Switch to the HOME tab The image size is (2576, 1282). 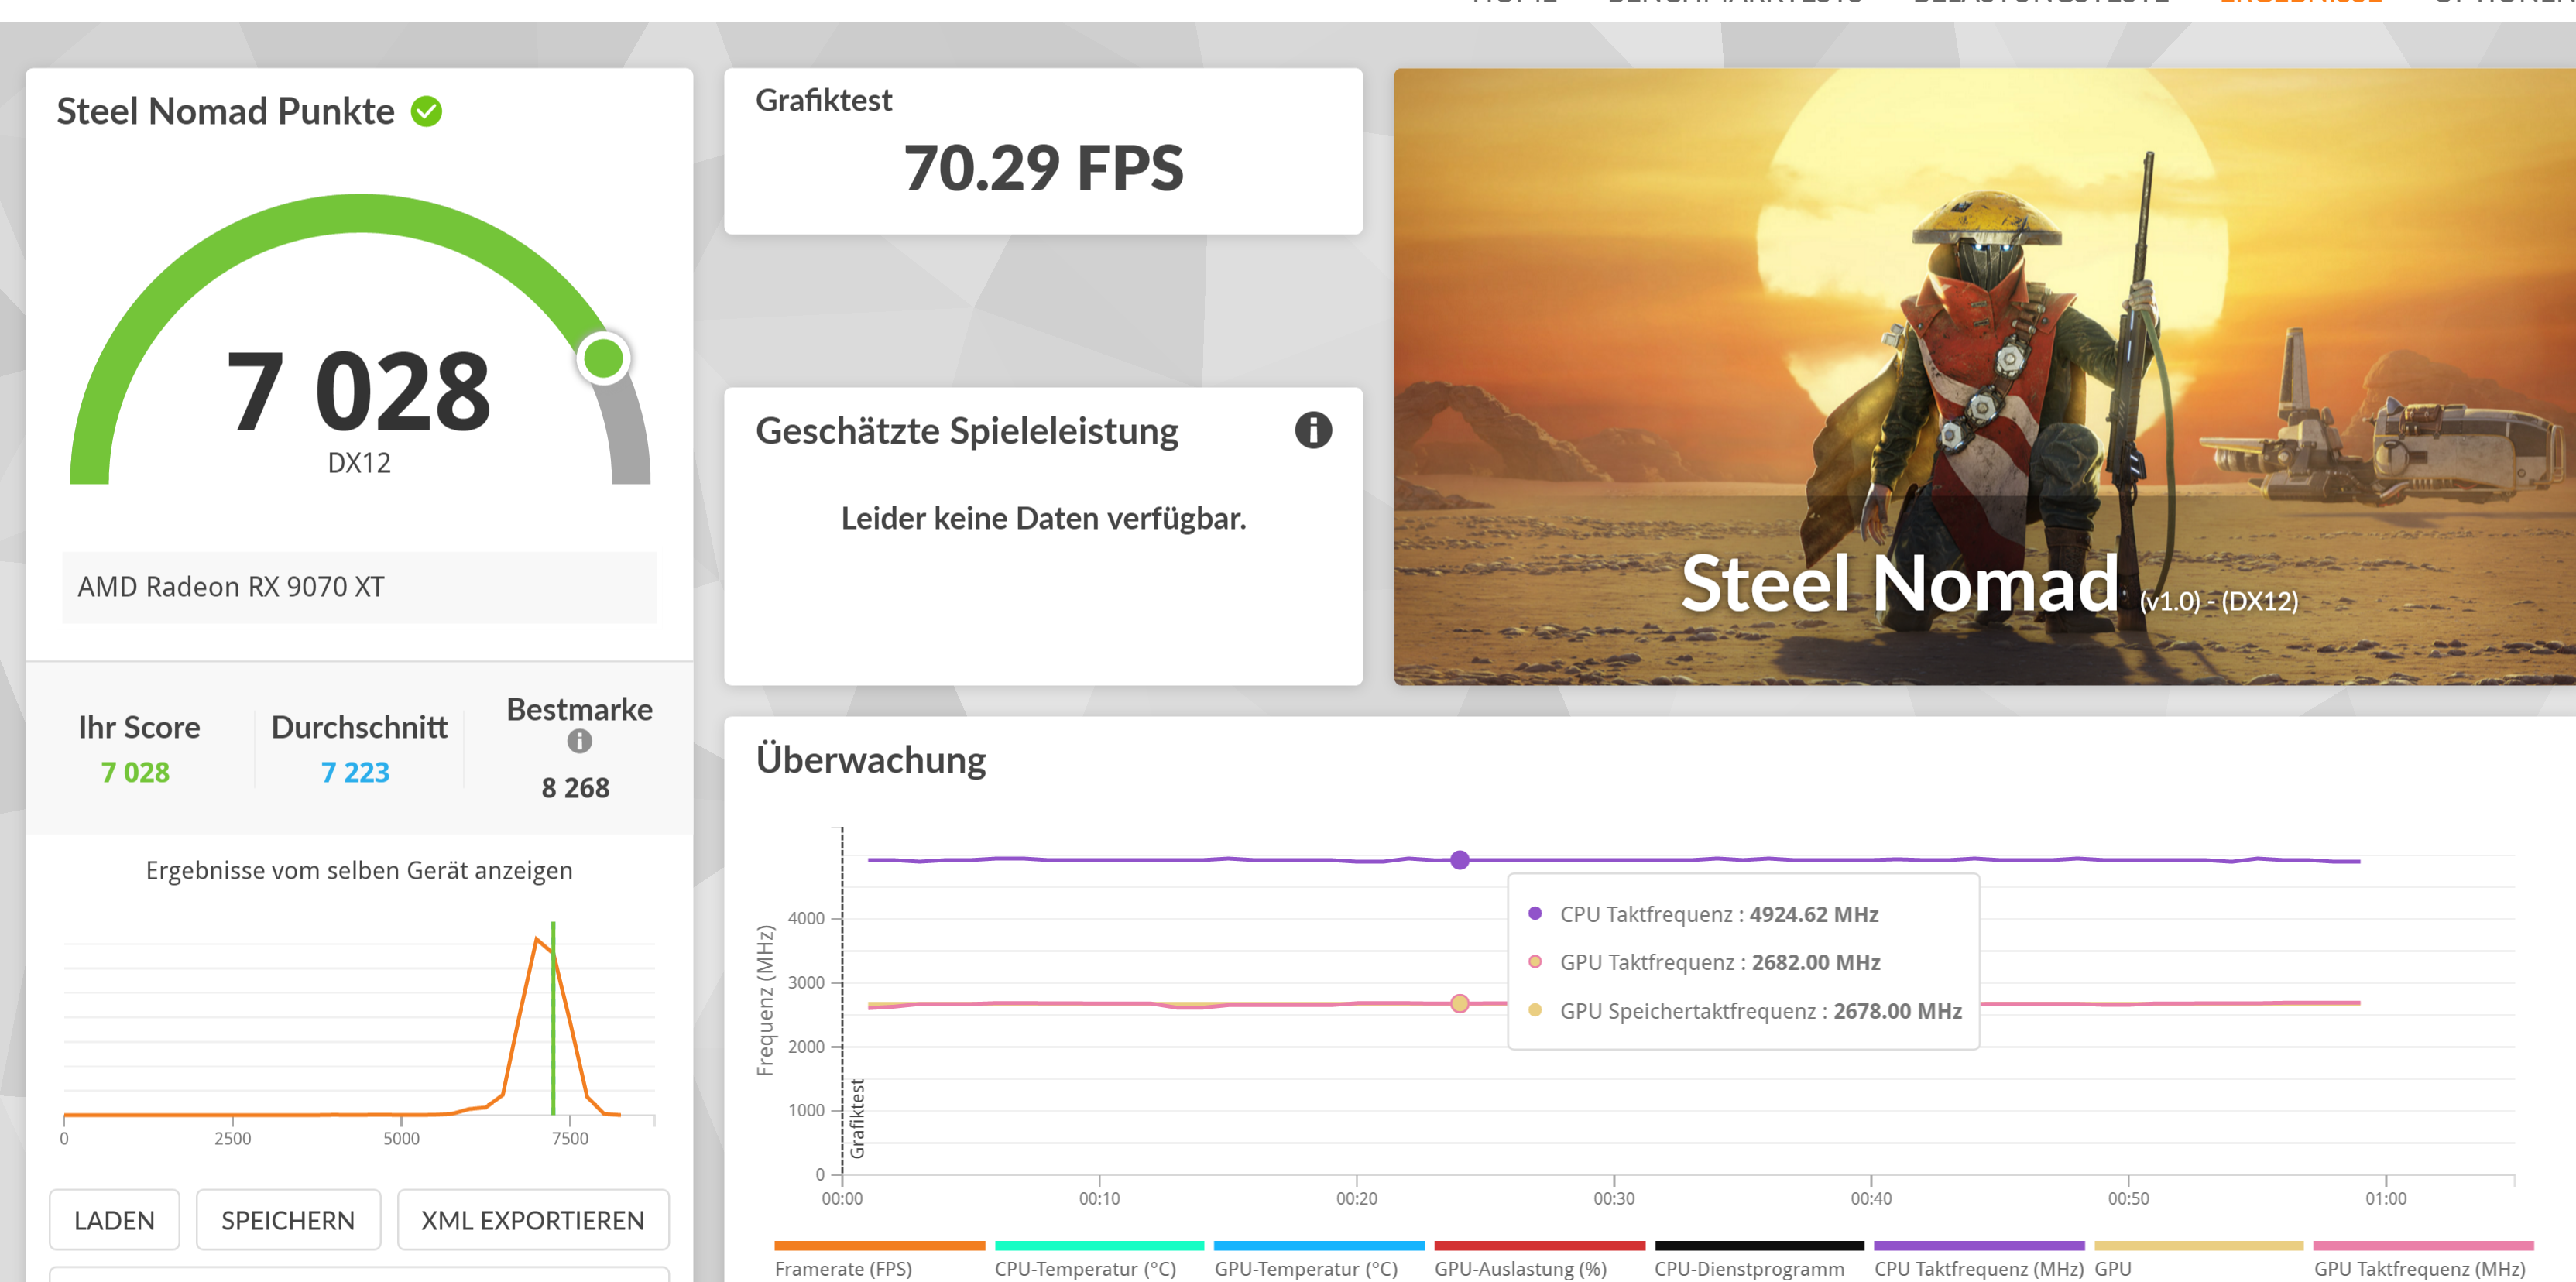(1516, 4)
